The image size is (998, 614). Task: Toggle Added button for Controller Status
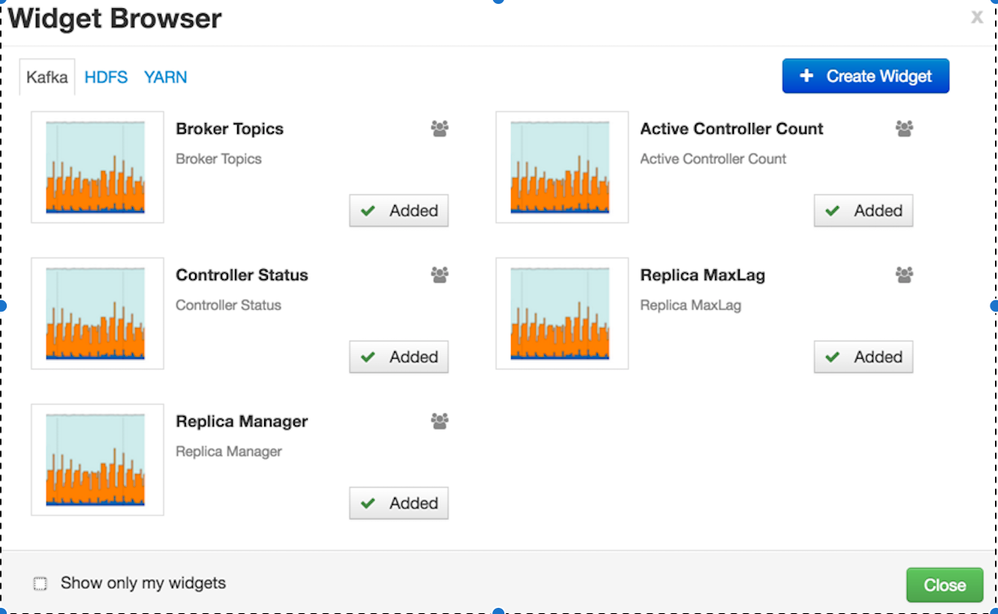point(399,357)
